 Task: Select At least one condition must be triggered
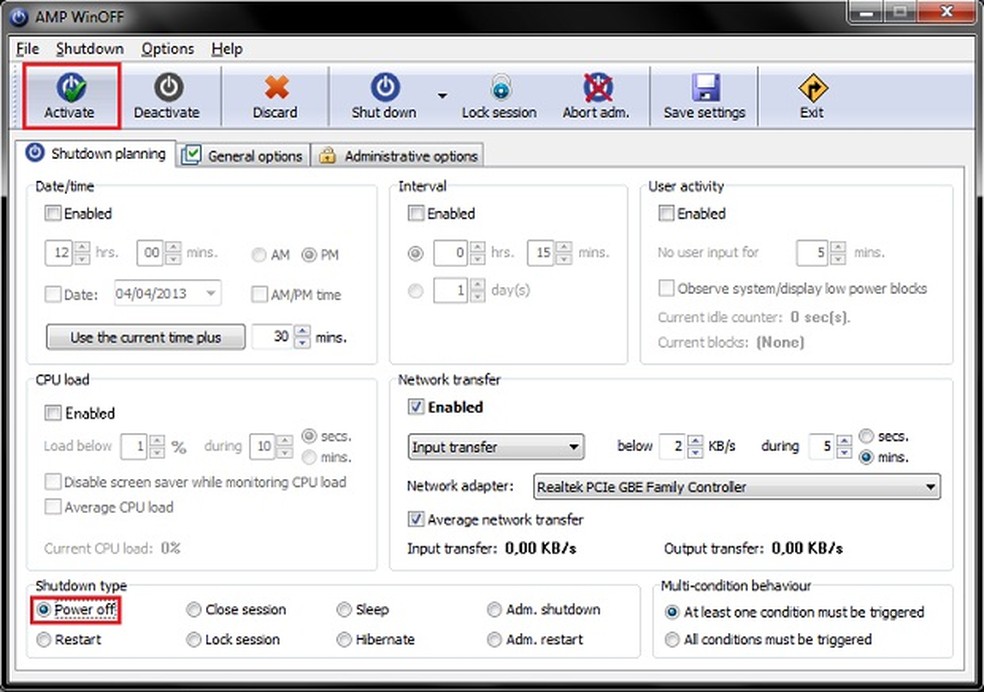pyautogui.click(x=672, y=612)
